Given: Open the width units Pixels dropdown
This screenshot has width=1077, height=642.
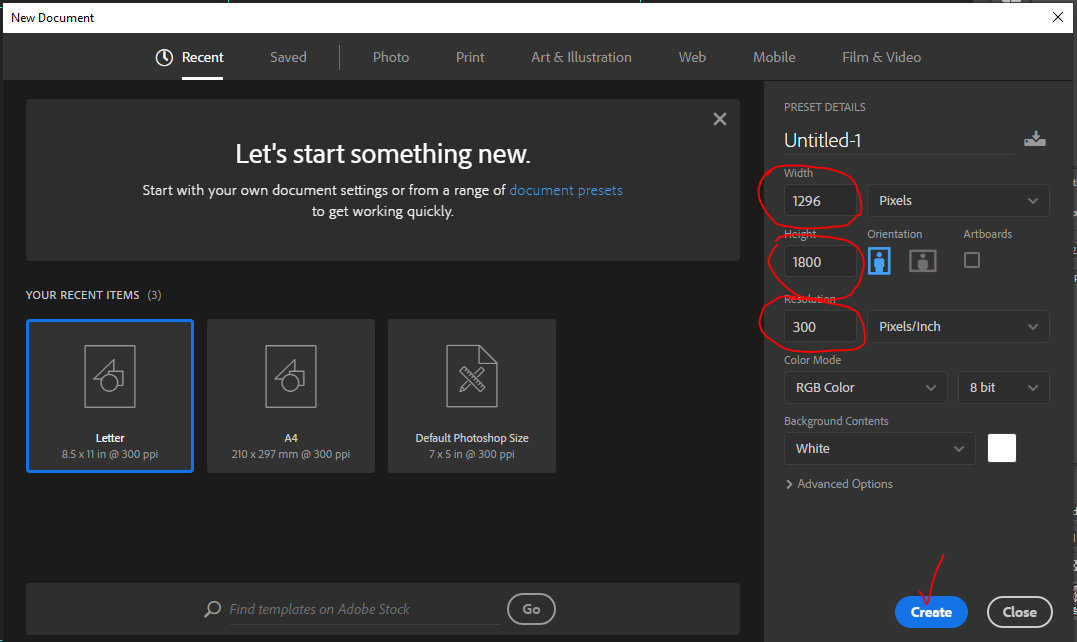Looking at the screenshot, I should (x=958, y=201).
